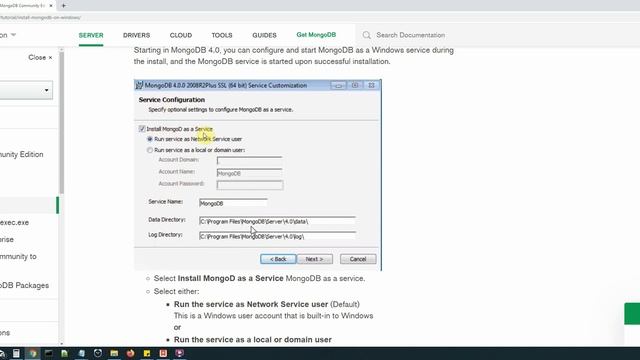The image size is (640, 360).
Task: Follow the Get MongoDB link
Action: tap(316, 35)
